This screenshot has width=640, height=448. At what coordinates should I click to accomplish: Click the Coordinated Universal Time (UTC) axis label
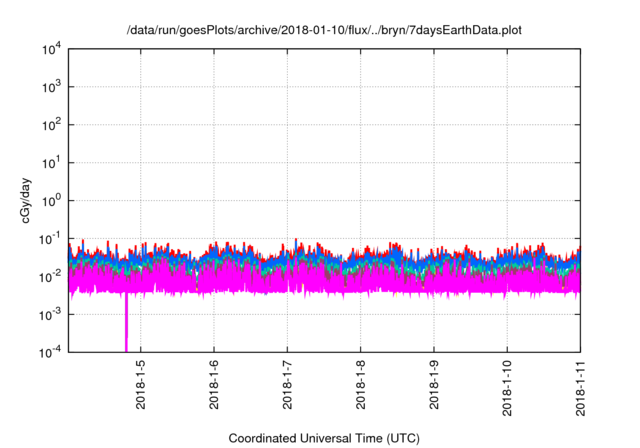[x=324, y=438]
